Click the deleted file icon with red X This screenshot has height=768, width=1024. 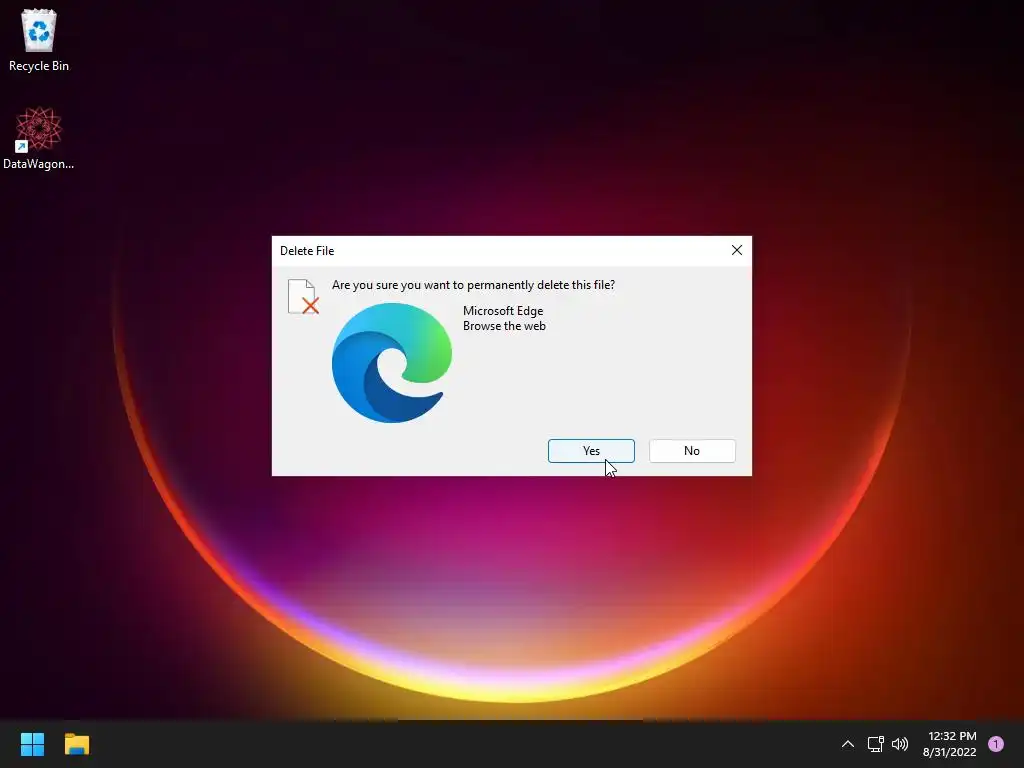[x=303, y=296]
